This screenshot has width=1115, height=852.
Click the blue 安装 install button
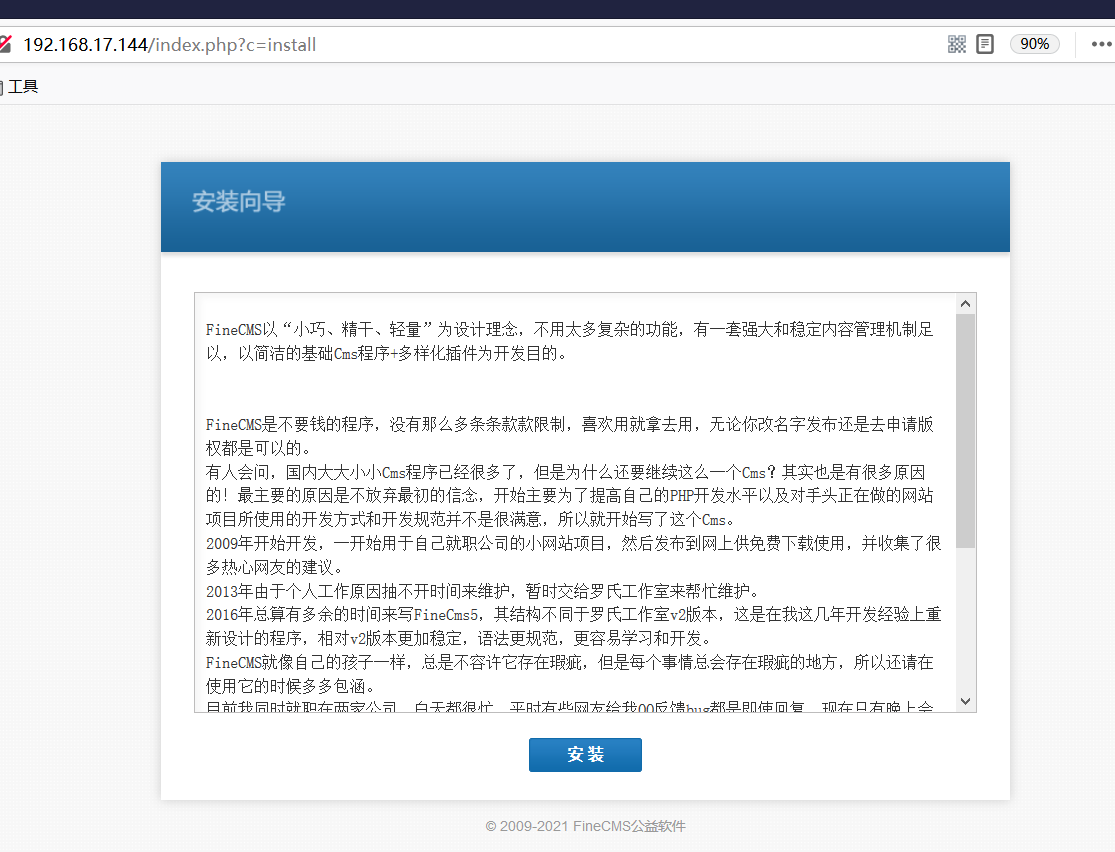pos(585,755)
